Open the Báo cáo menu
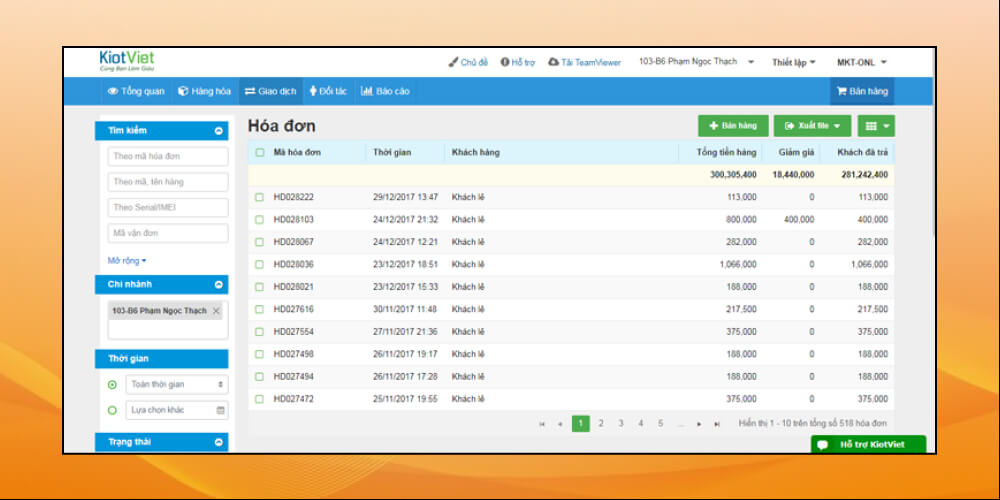Viewport: 1000px width, 500px height. [385, 91]
